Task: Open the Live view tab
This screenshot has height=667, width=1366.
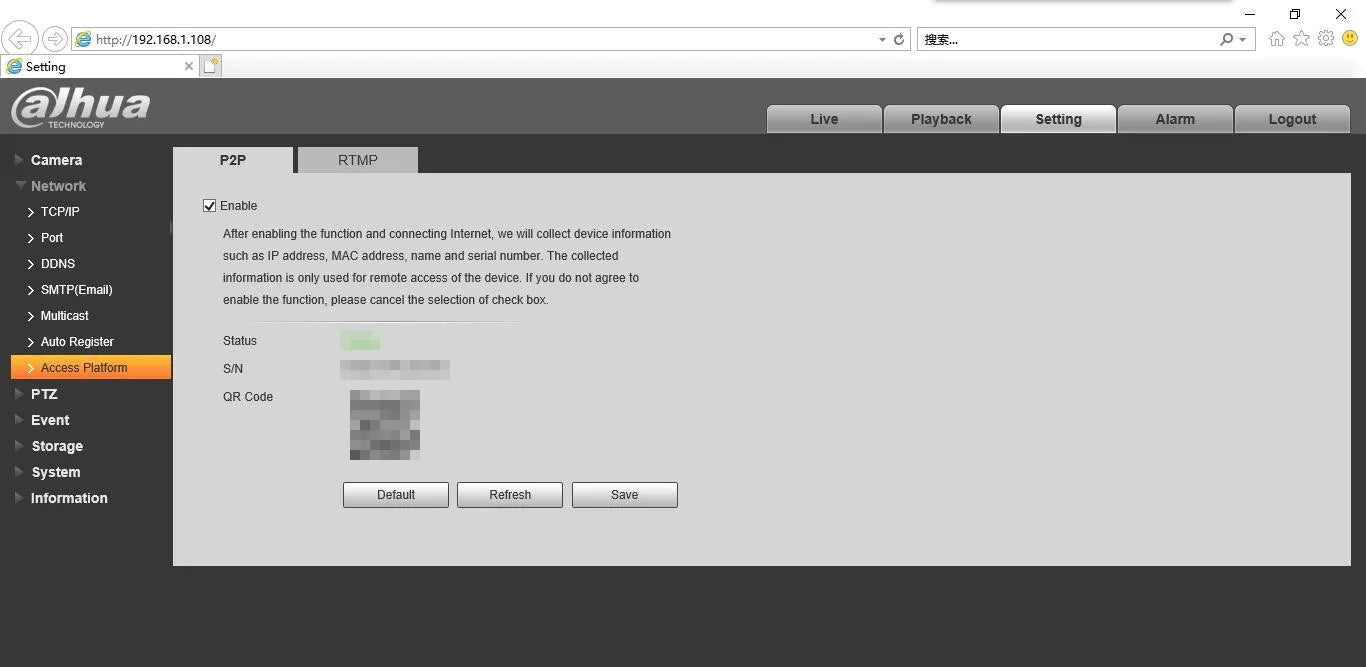Action: 824,119
